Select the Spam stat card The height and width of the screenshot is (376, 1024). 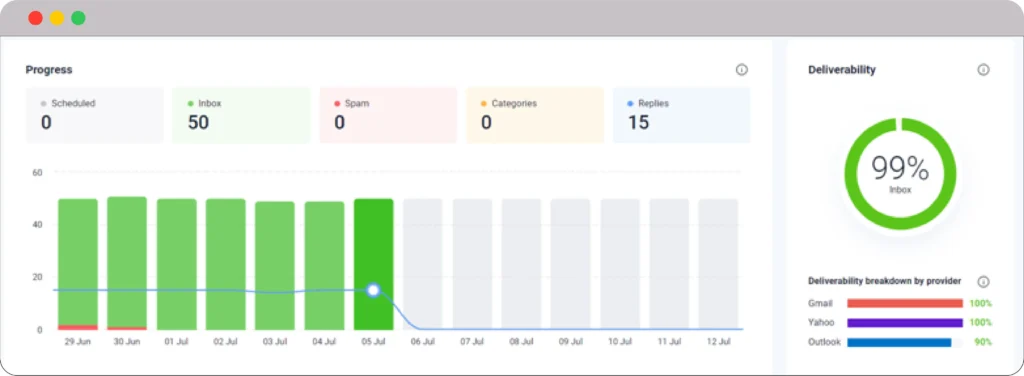click(x=388, y=115)
